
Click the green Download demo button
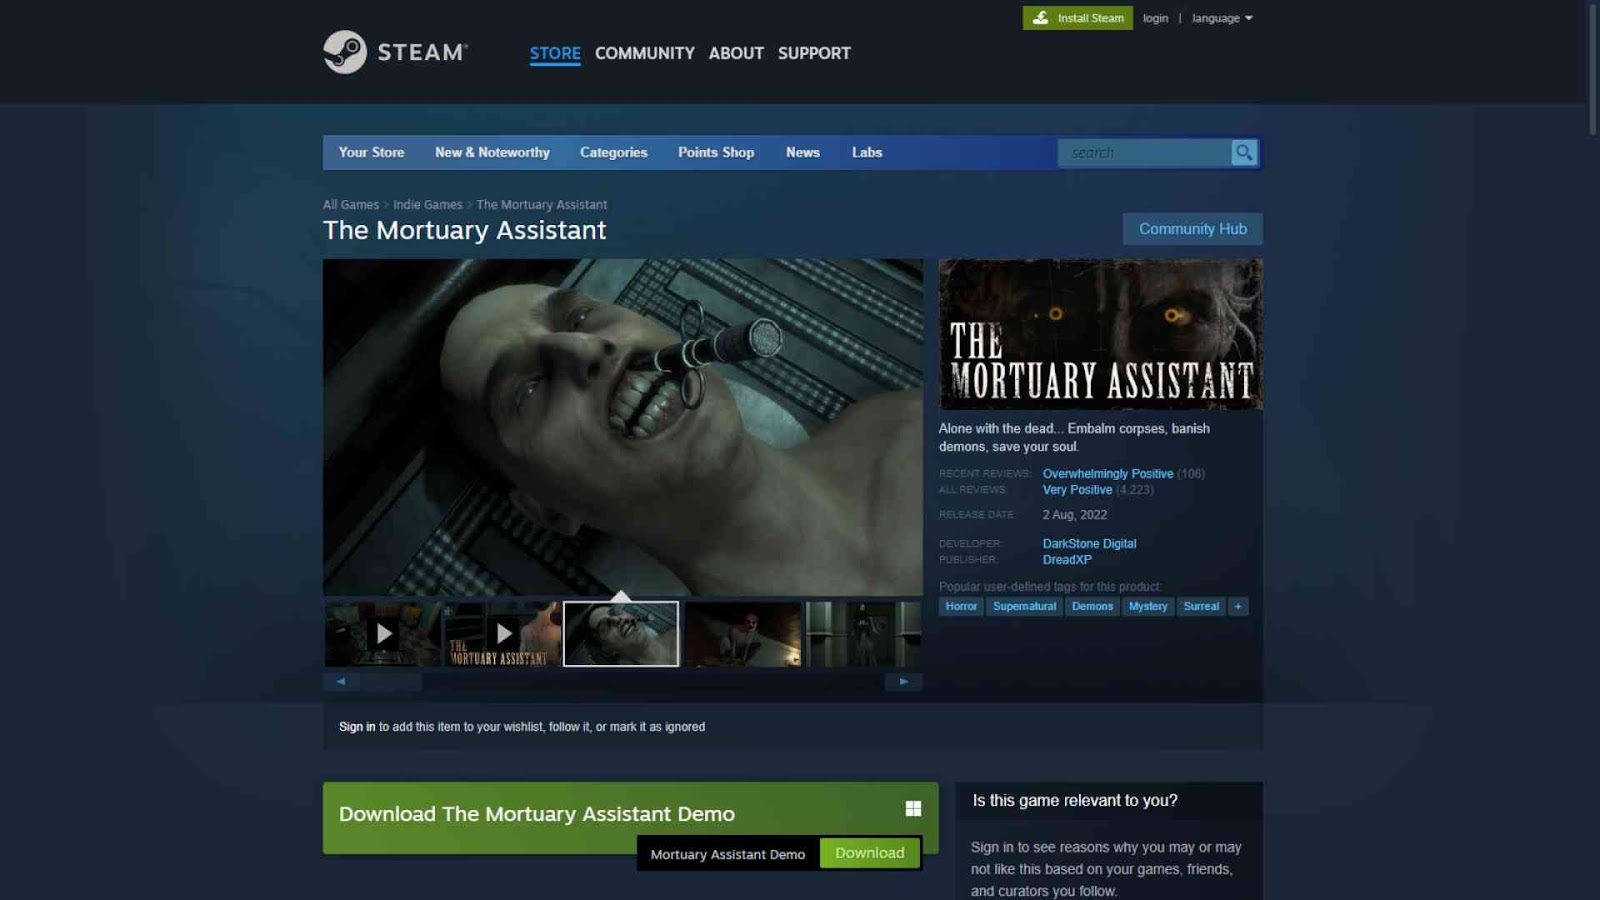[869, 853]
